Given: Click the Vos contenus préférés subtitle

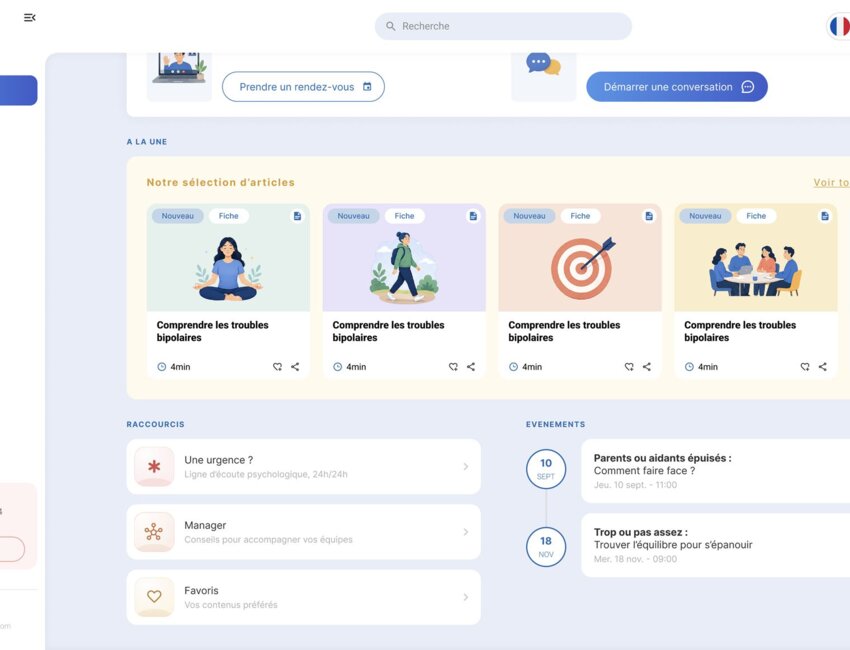Looking at the screenshot, I should click(231, 604).
